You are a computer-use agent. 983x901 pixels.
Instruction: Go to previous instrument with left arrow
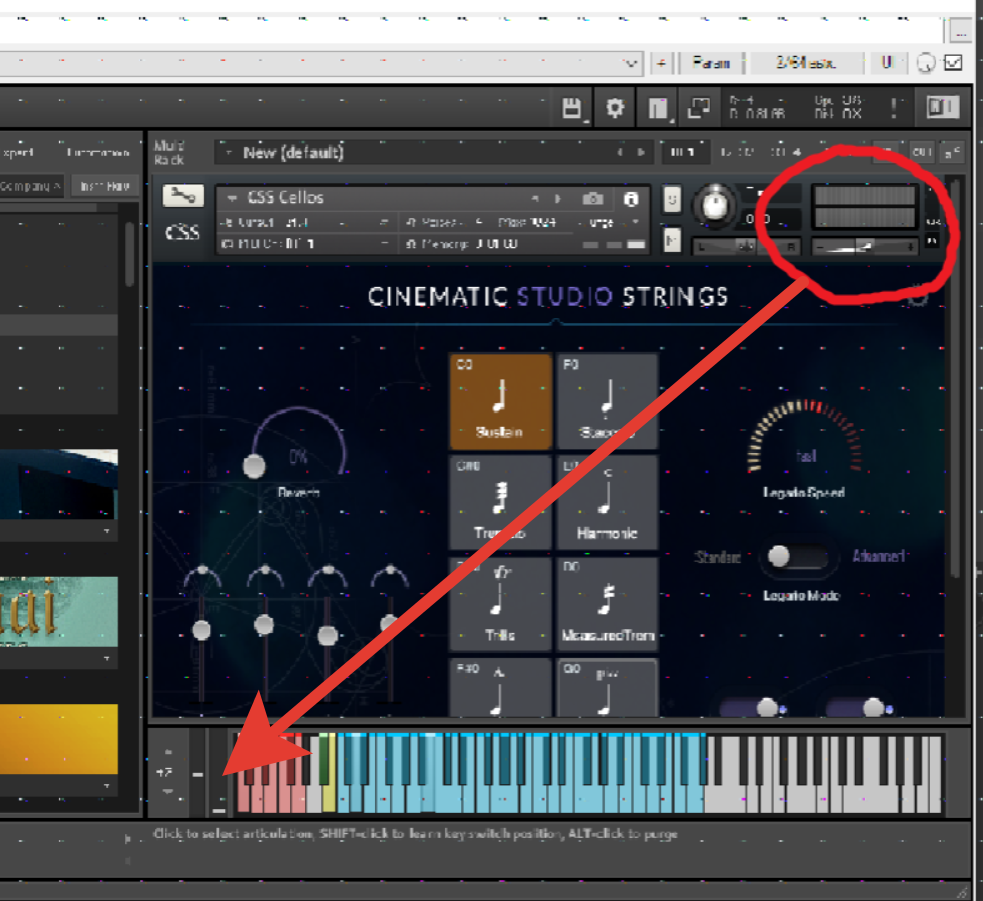pyautogui.click(x=535, y=199)
